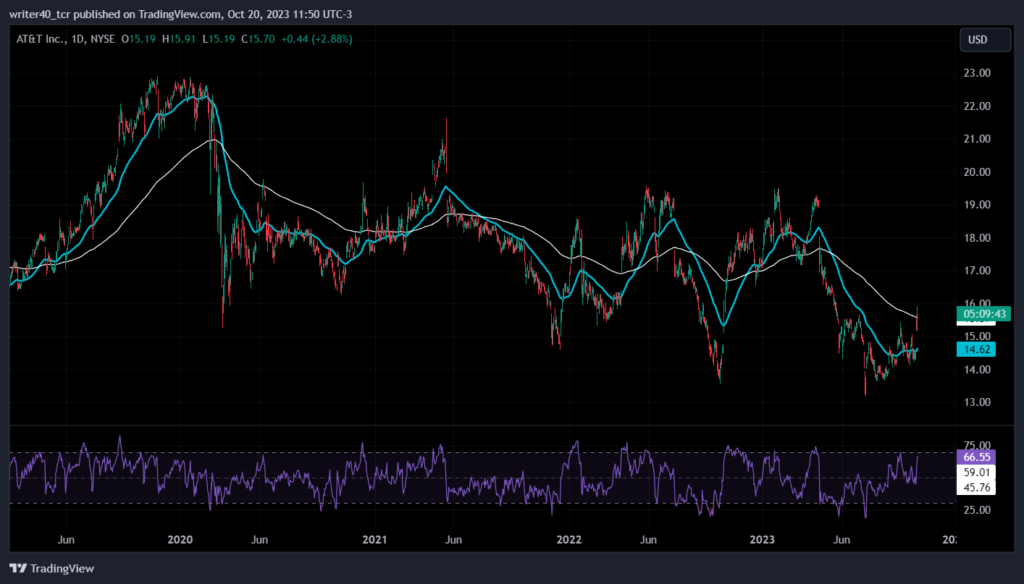1024x584 pixels.
Task: Select the high value H15.91
Action: [x=179, y=39]
